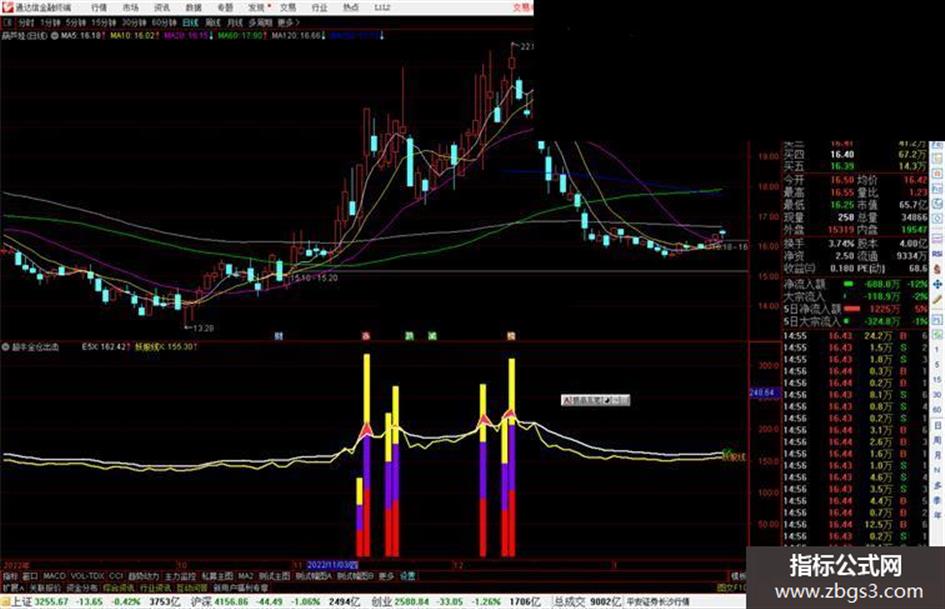Select the 日线 daily period tab

(x=190, y=22)
